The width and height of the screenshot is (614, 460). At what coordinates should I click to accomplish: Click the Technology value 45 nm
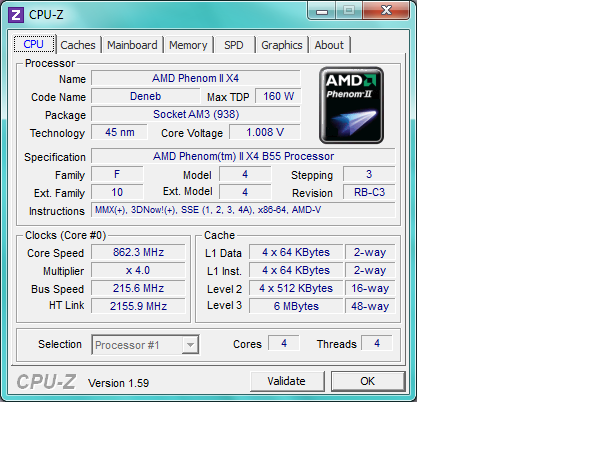pyautogui.click(x=119, y=132)
